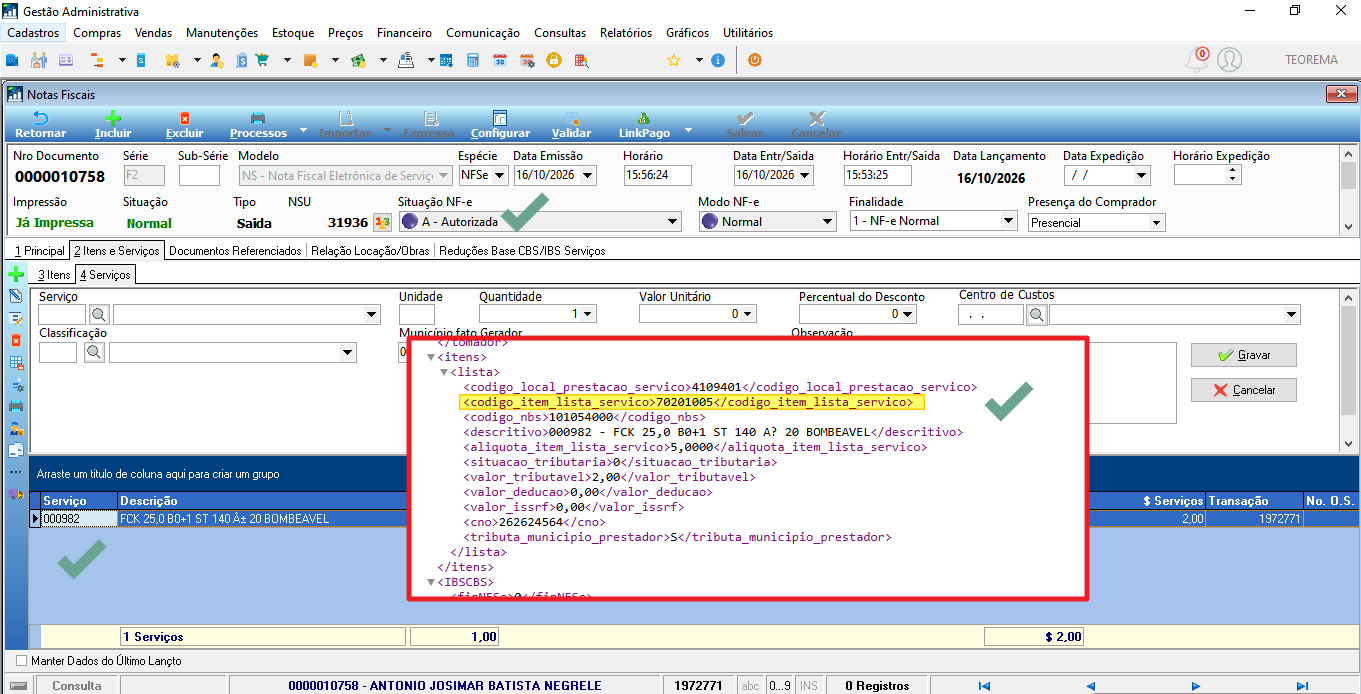This screenshot has width=1361, height=694.
Task: Click the magnifier beside Centro de Custos
Action: pyautogui.click(x=1037, y=315)
